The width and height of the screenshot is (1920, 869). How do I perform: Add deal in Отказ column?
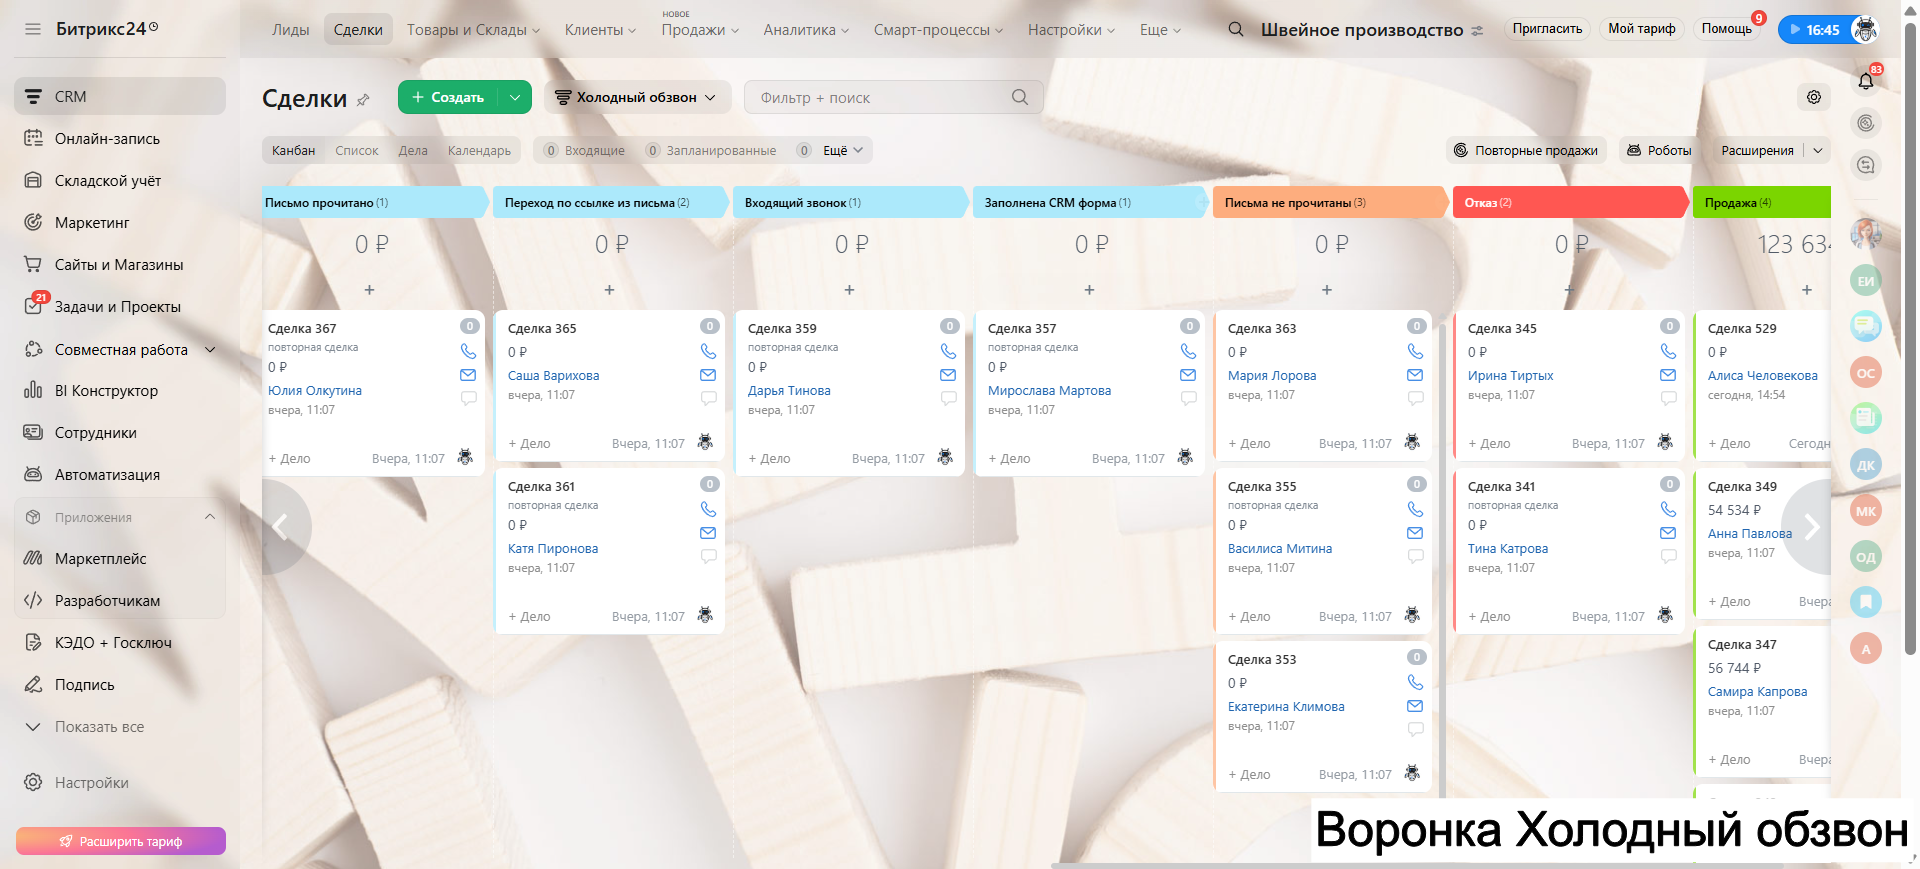coord(1569,290)
